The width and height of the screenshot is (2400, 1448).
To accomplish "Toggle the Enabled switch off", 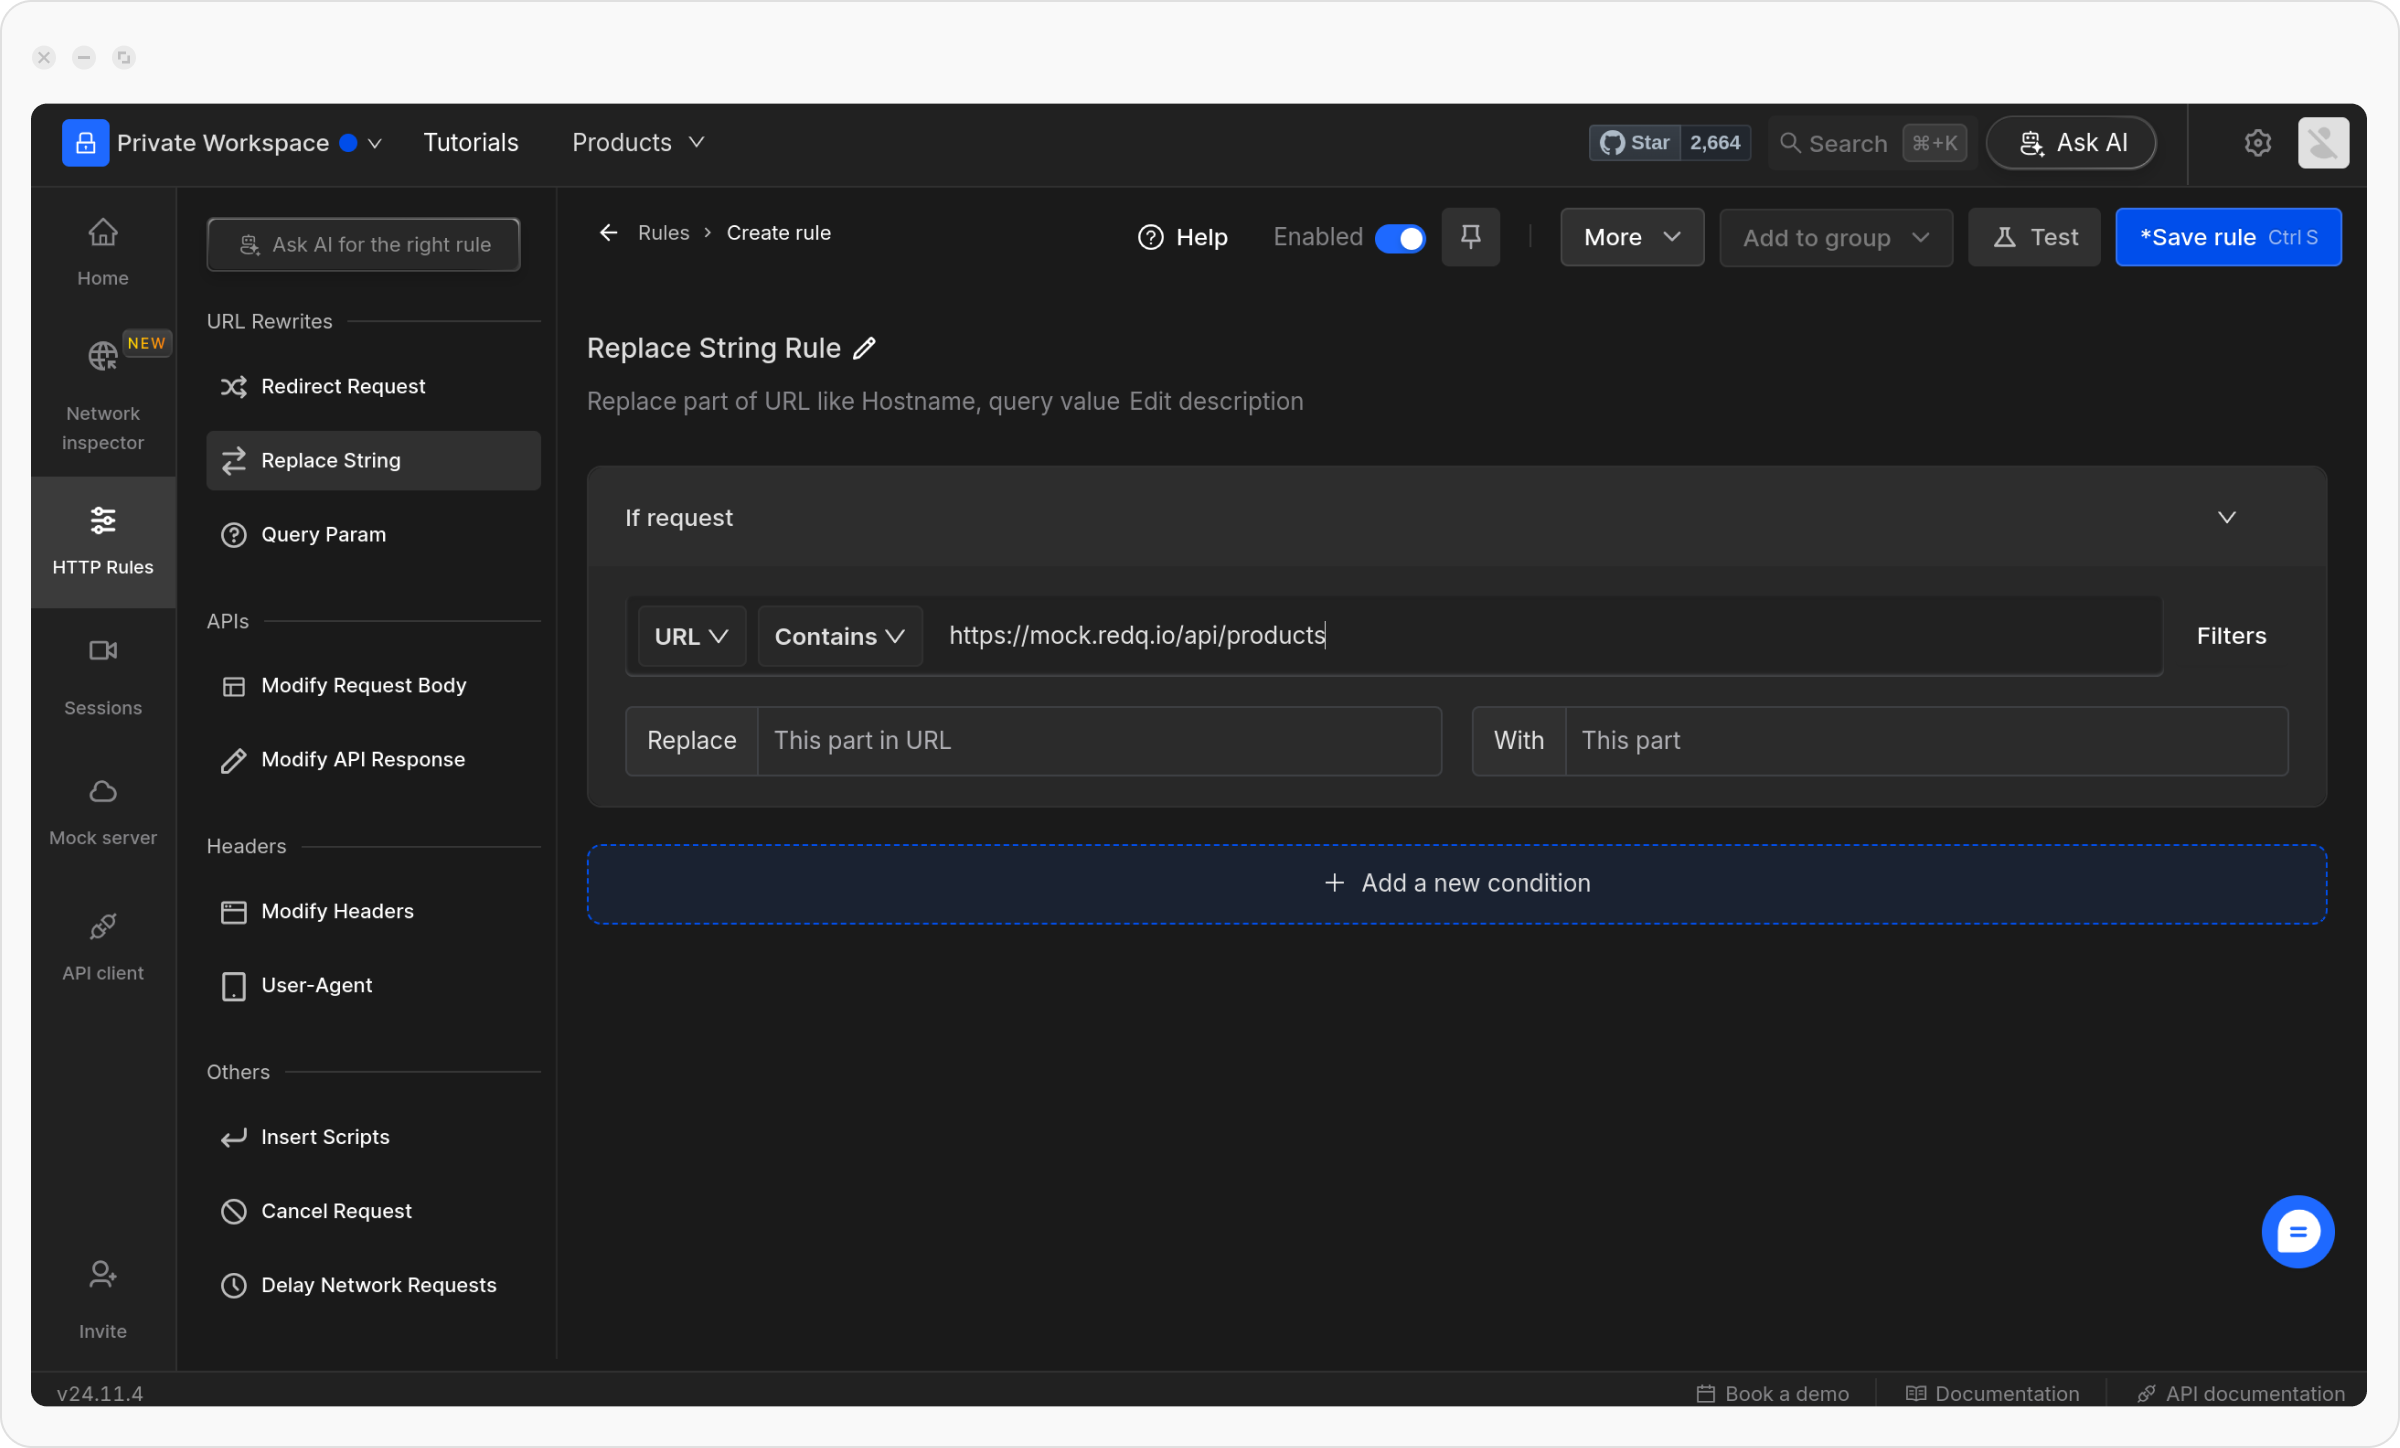I will [1400, 238].
